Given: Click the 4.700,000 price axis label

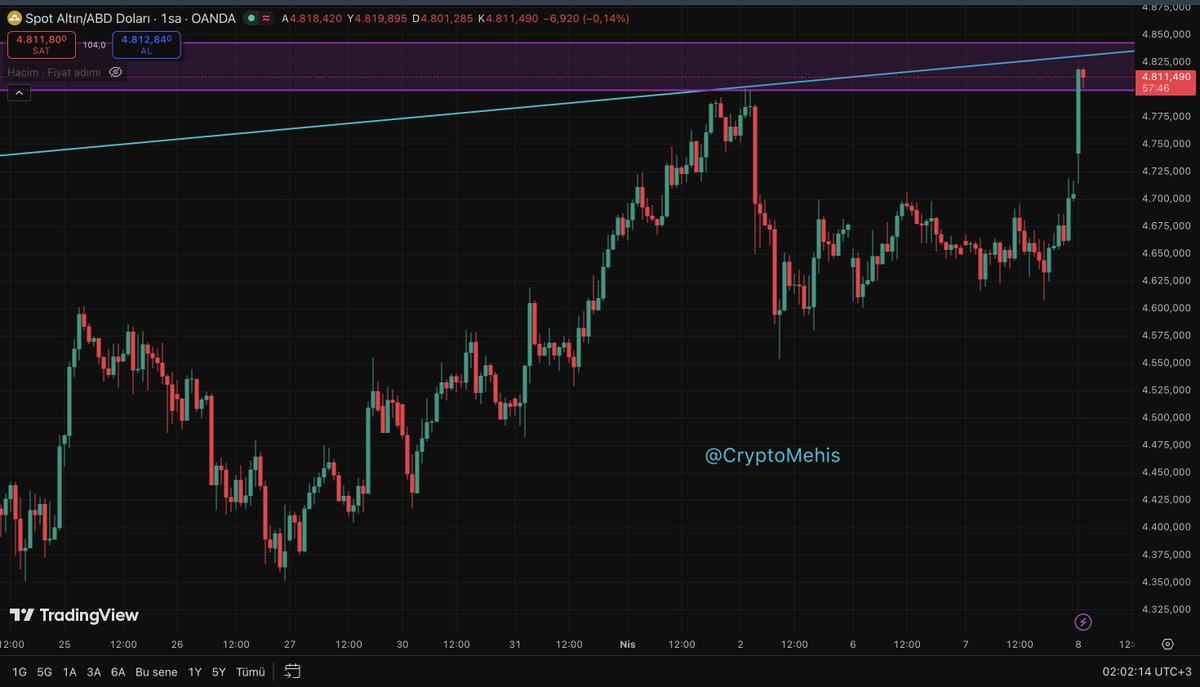Looking at the screenshot, I should (1166, 198).
